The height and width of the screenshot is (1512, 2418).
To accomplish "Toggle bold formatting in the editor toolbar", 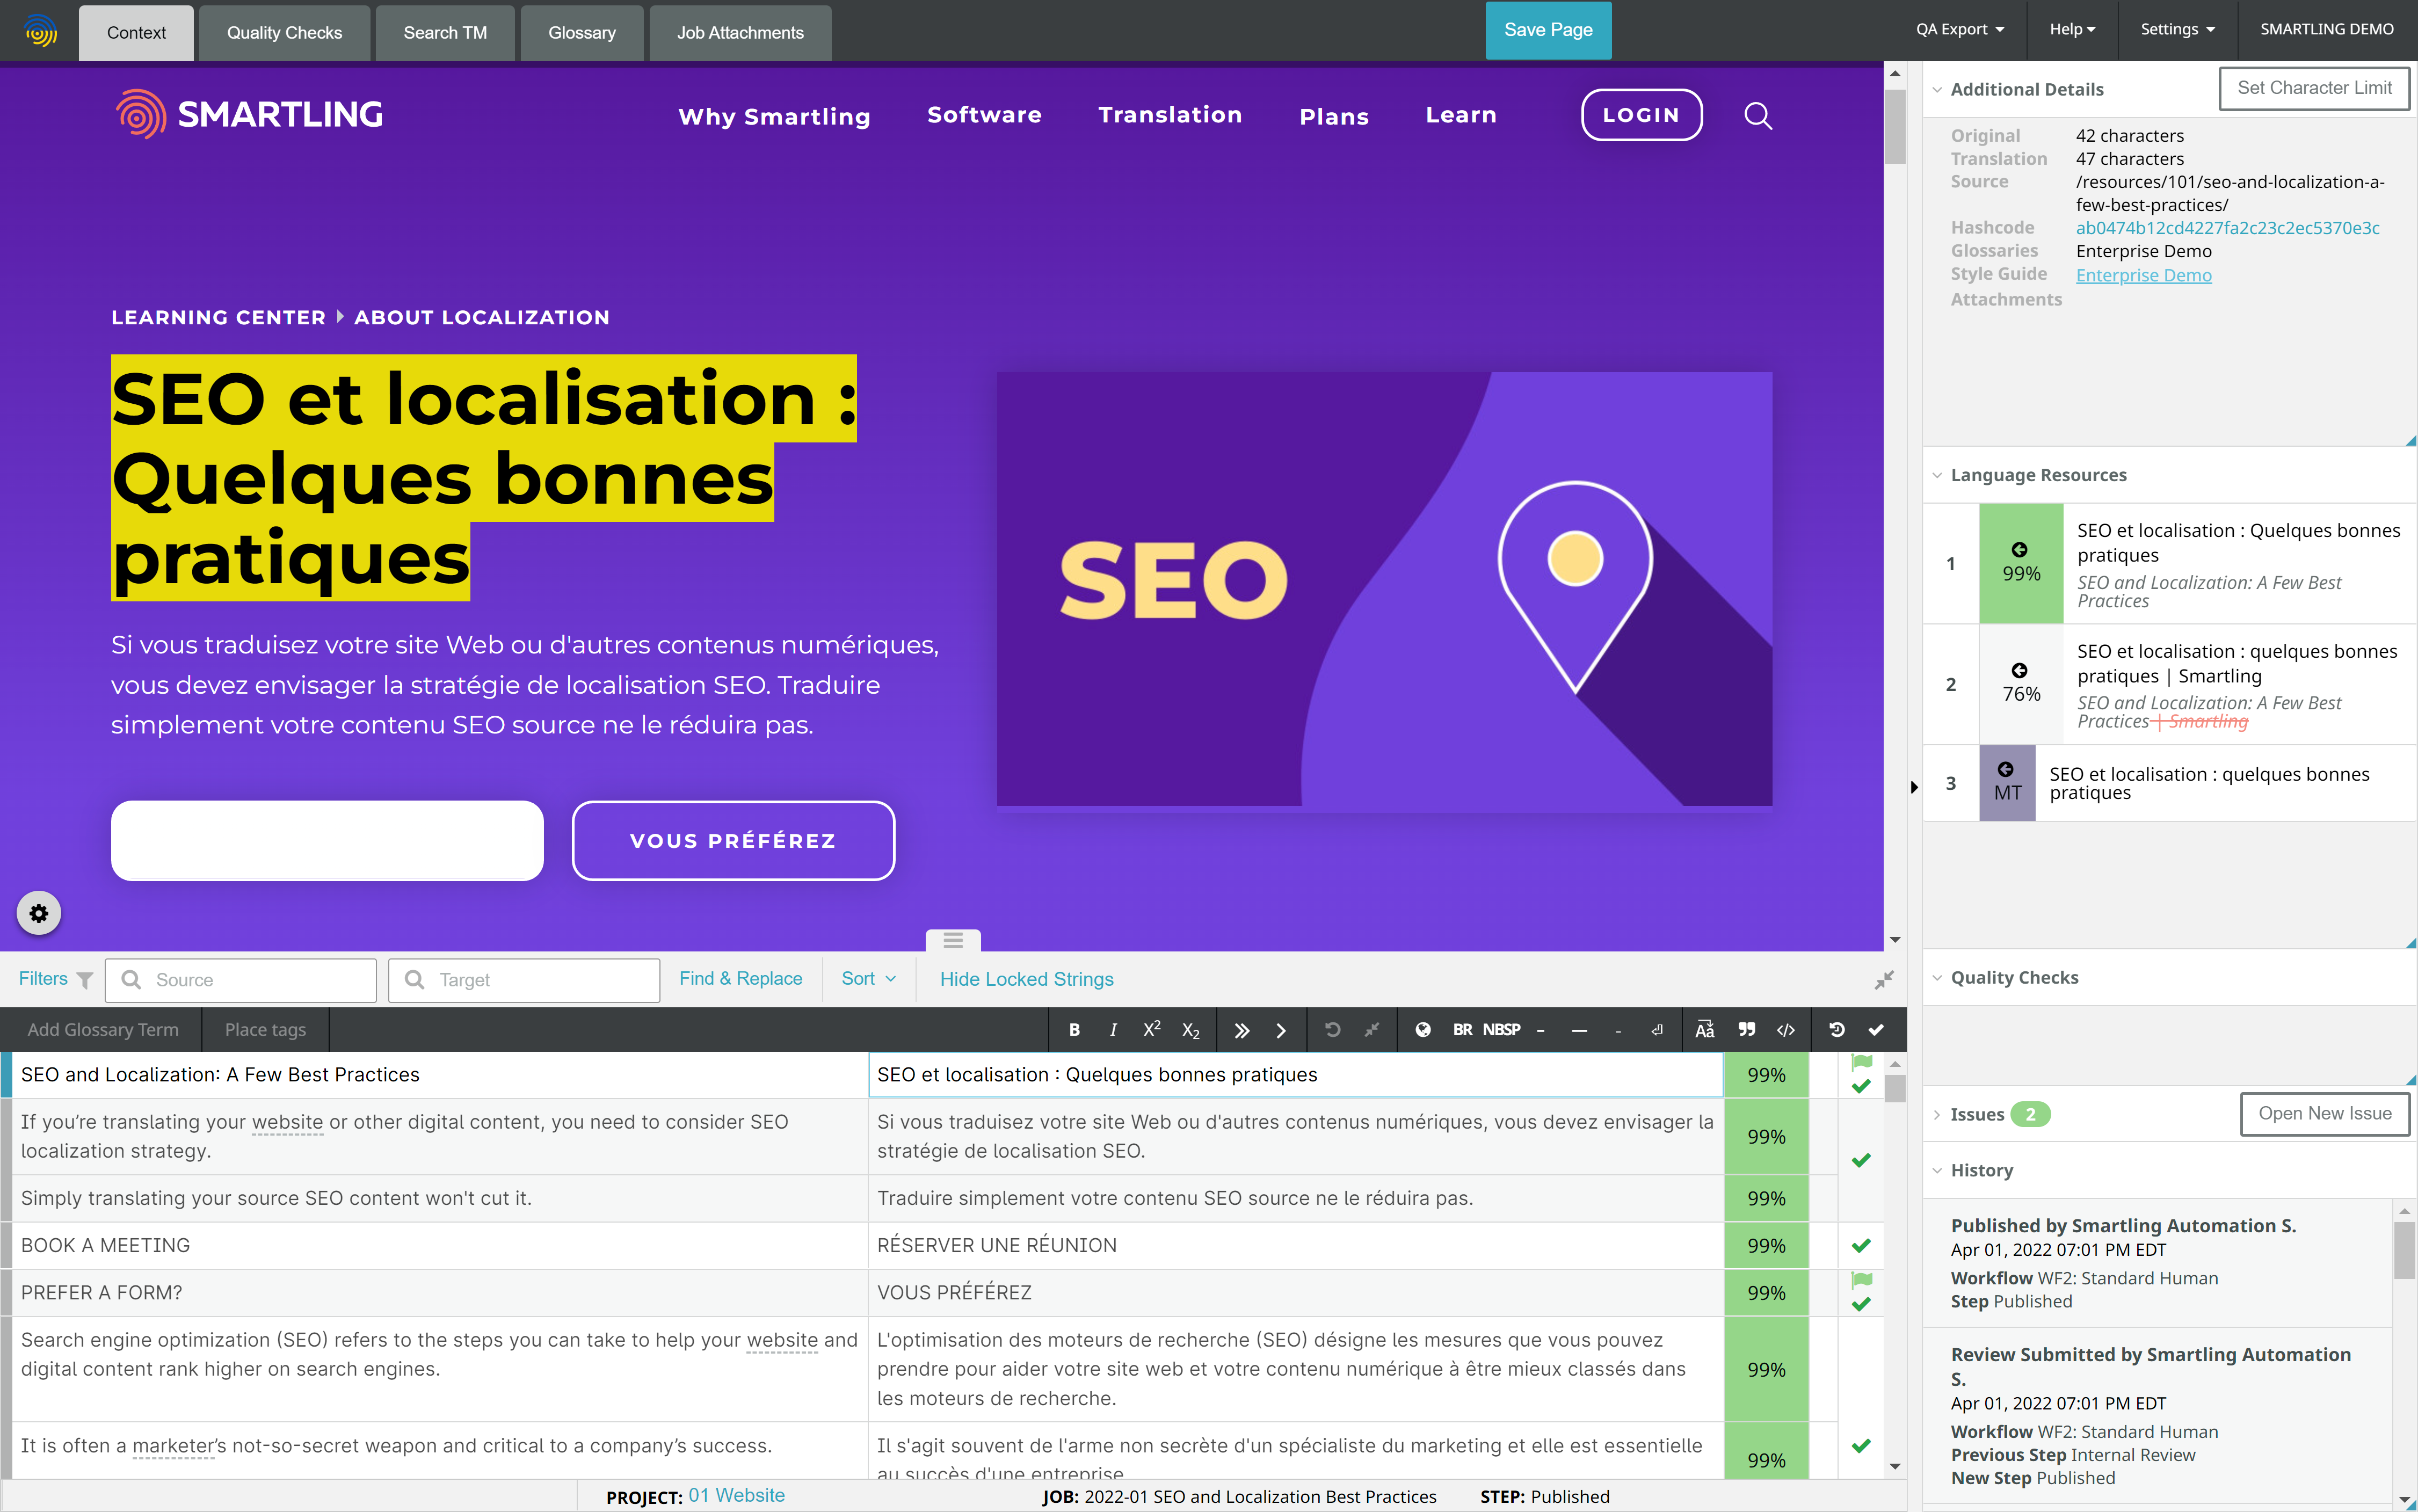I will point(1074,1030).
